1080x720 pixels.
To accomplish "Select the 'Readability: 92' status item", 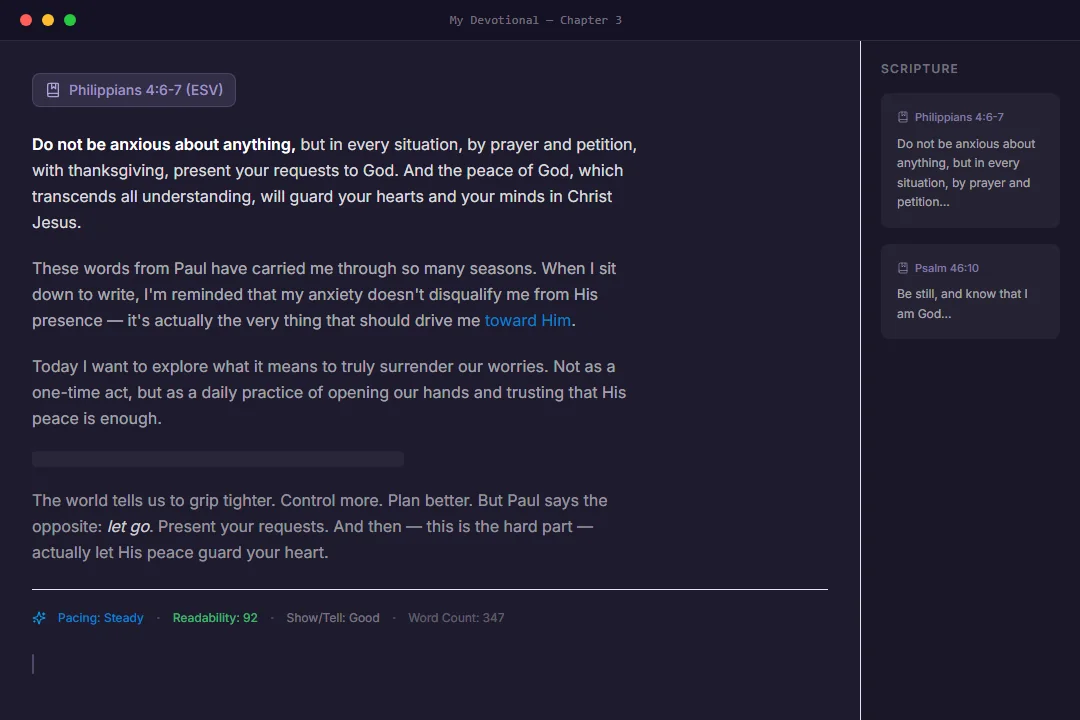I will click(215, 618).
